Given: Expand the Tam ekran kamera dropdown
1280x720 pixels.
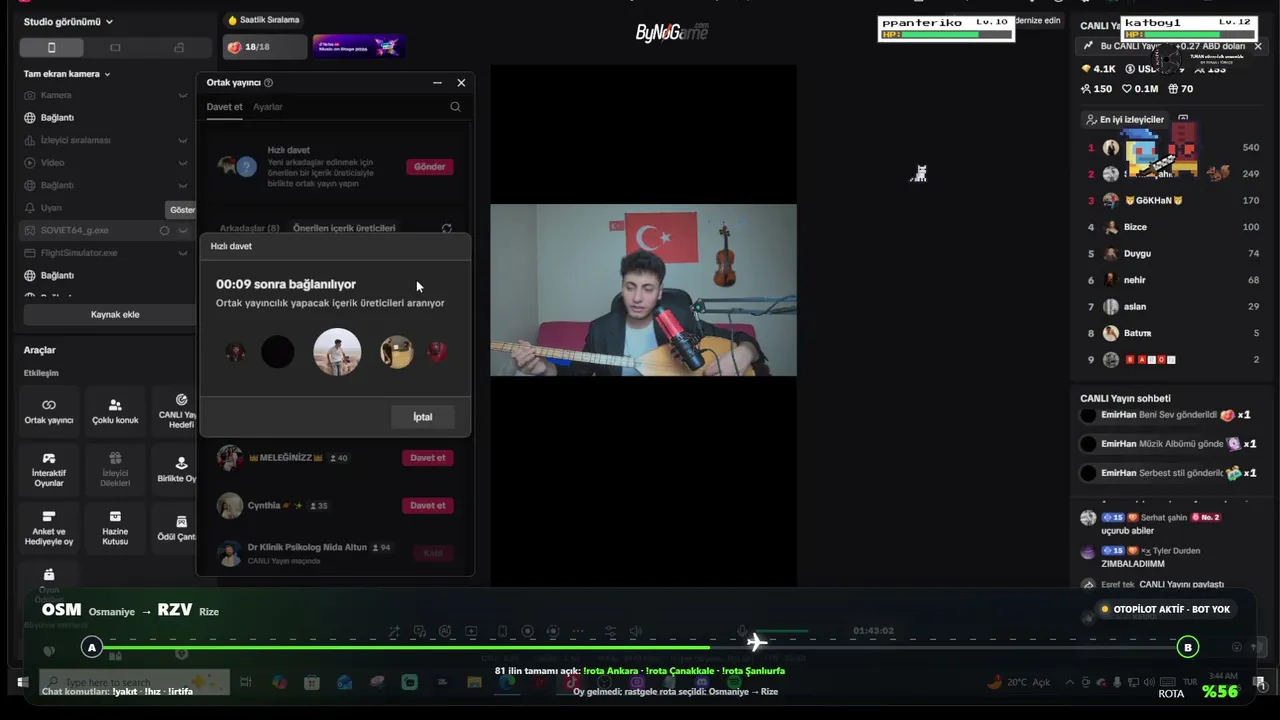Looking at the screenshot, I should 67,74.
